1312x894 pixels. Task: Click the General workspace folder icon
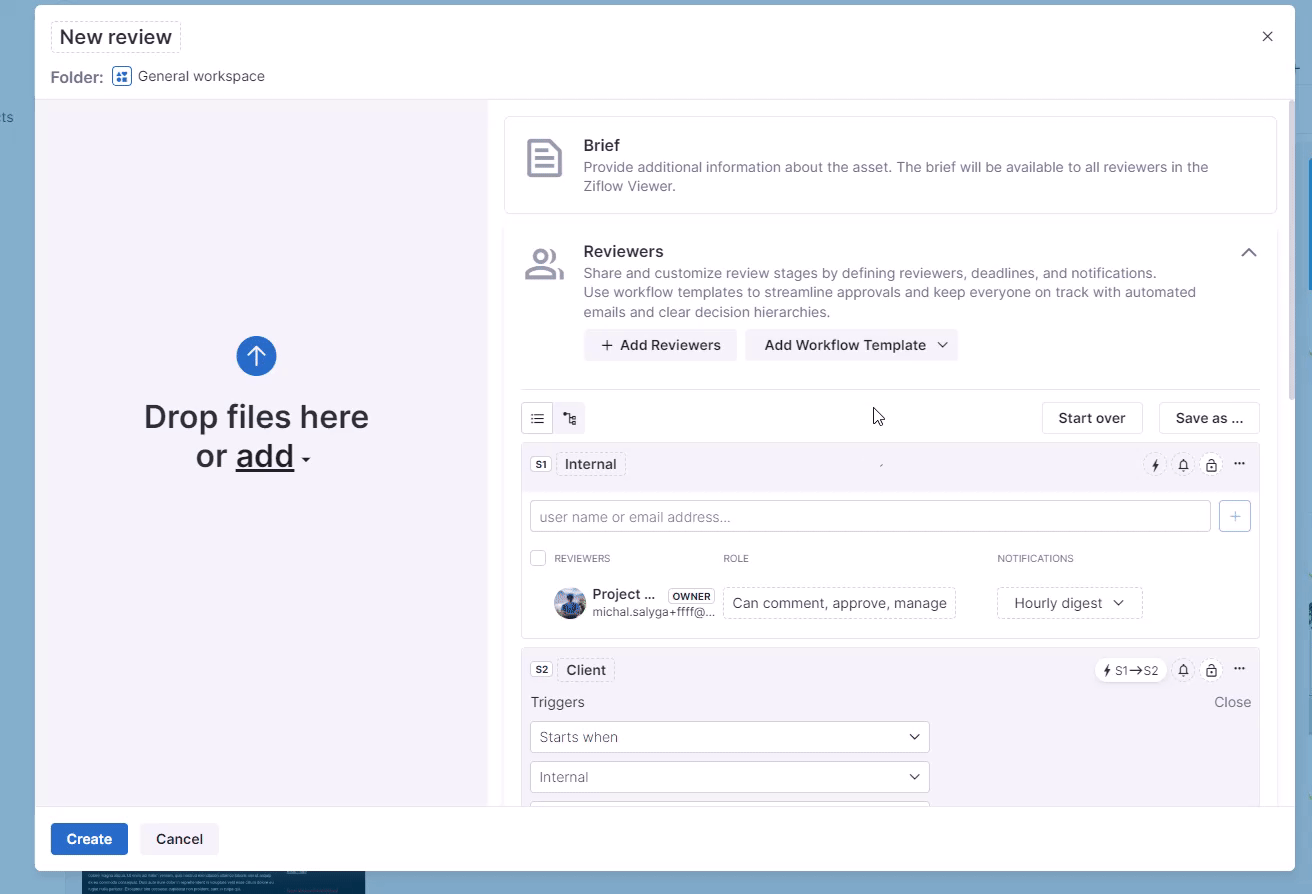pyautogui.click(x=122, y=76)
